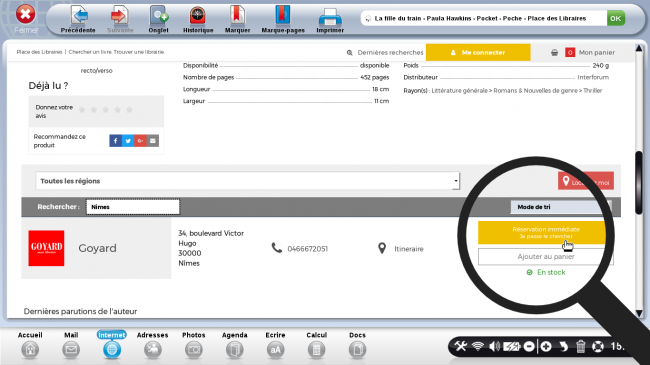Image resolution: width=650 pixels, height=365 pixels.
Task: Open the Adresses contacts section
Action: click(x=153, y=345)
